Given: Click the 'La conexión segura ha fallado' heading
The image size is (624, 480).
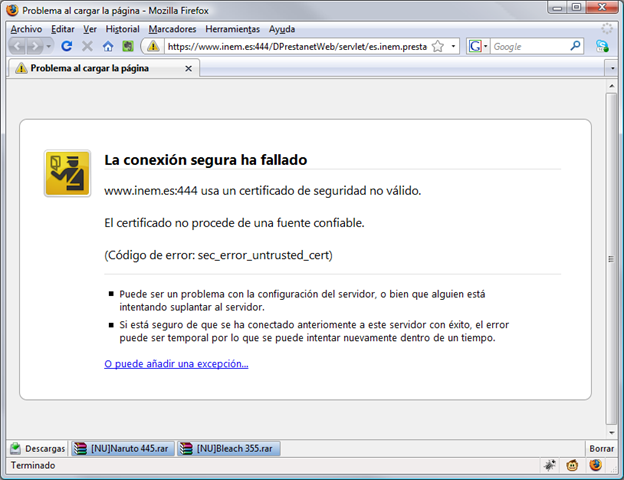Looking at the screenshot, I should point(206,160).
